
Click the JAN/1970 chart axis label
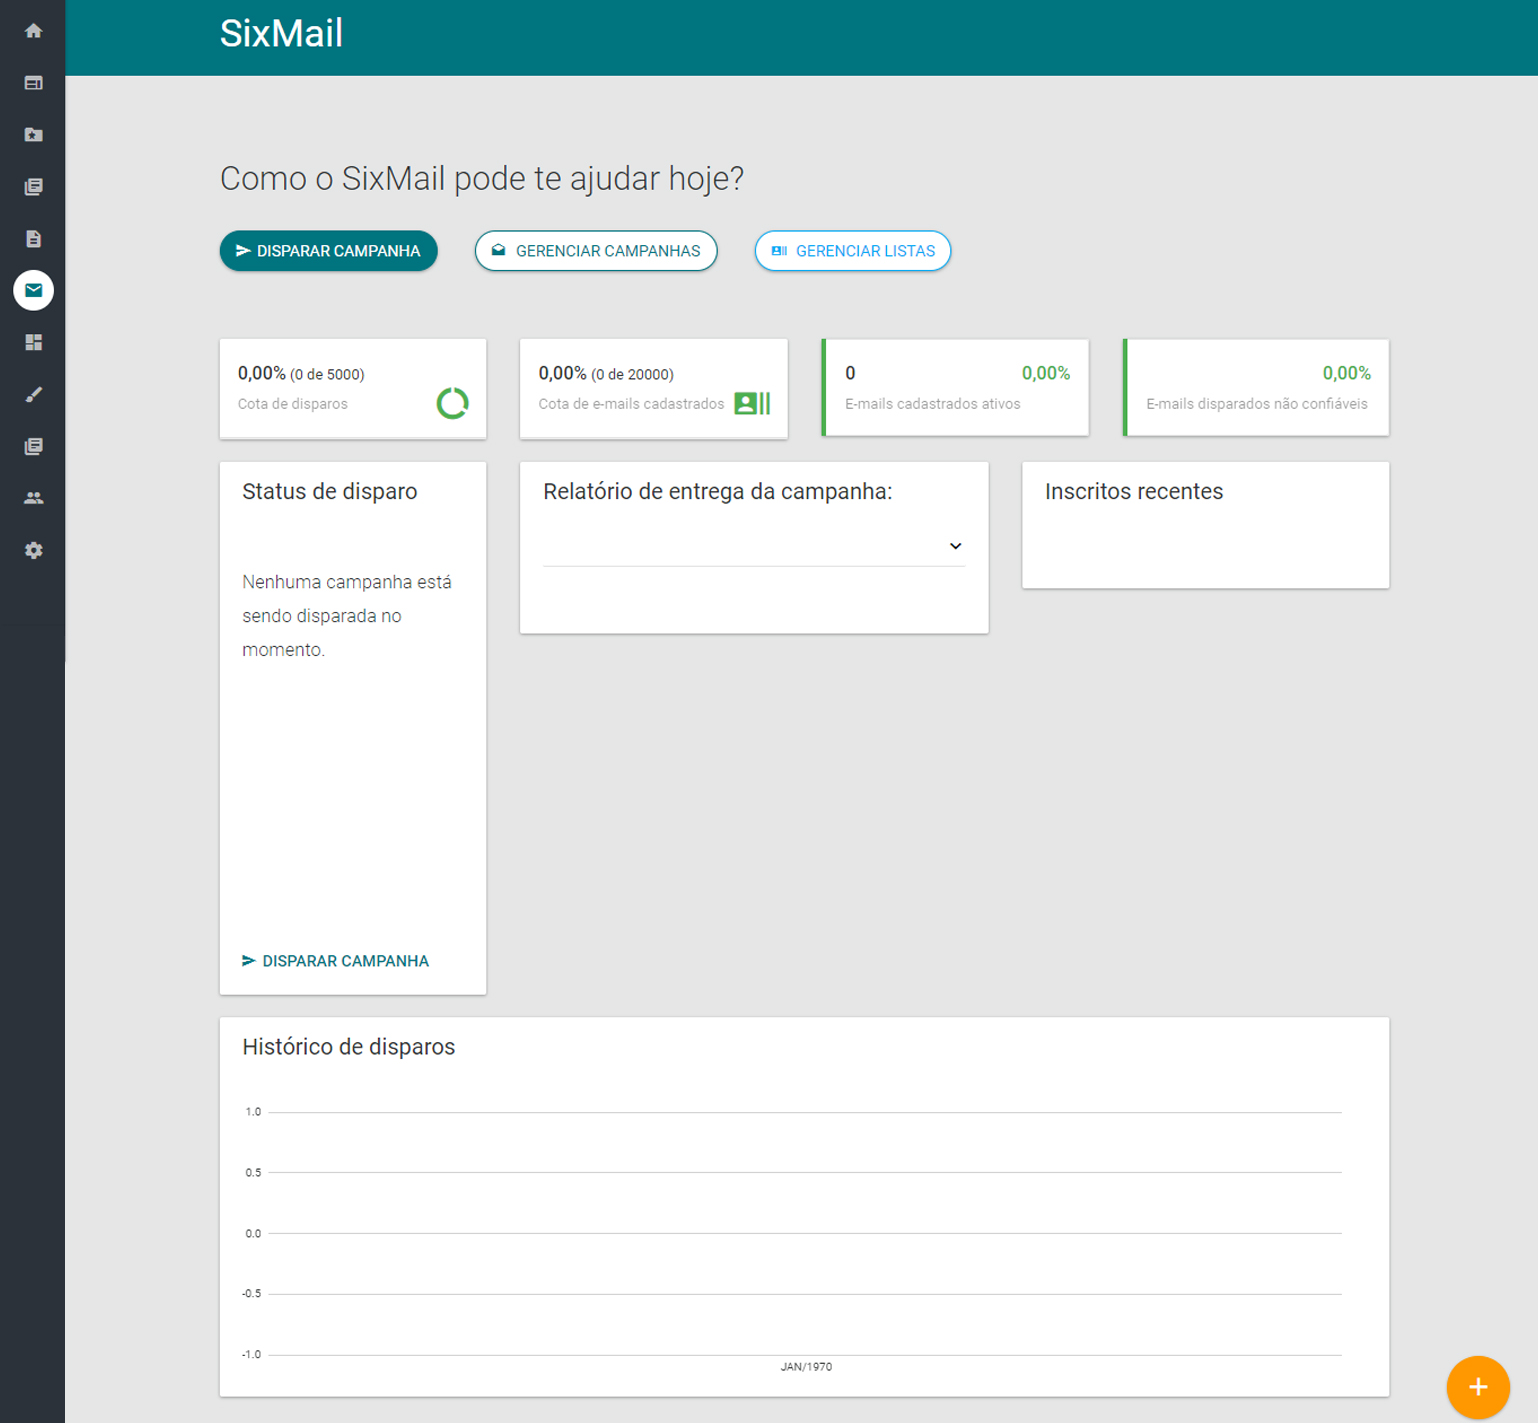(x=806, y=1367)
